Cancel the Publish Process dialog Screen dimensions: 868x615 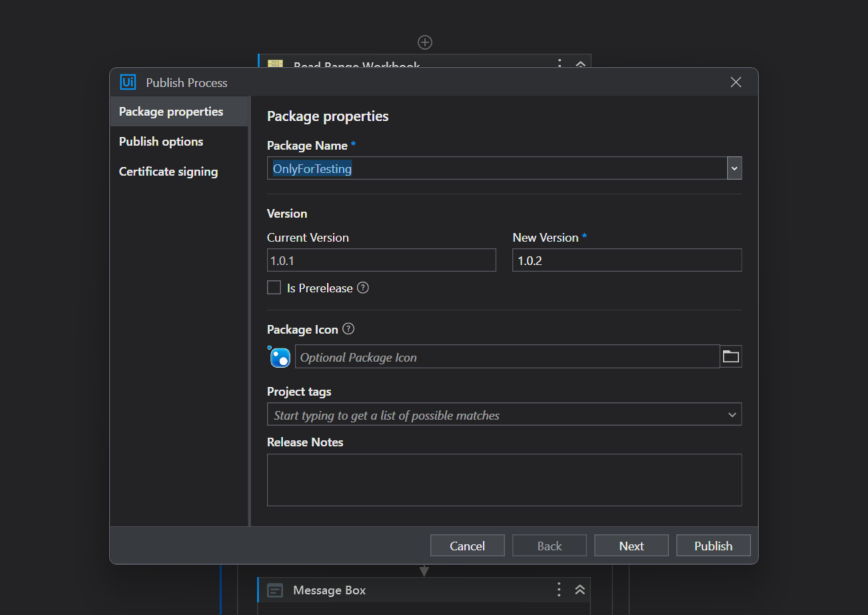[x=467, y=546]
